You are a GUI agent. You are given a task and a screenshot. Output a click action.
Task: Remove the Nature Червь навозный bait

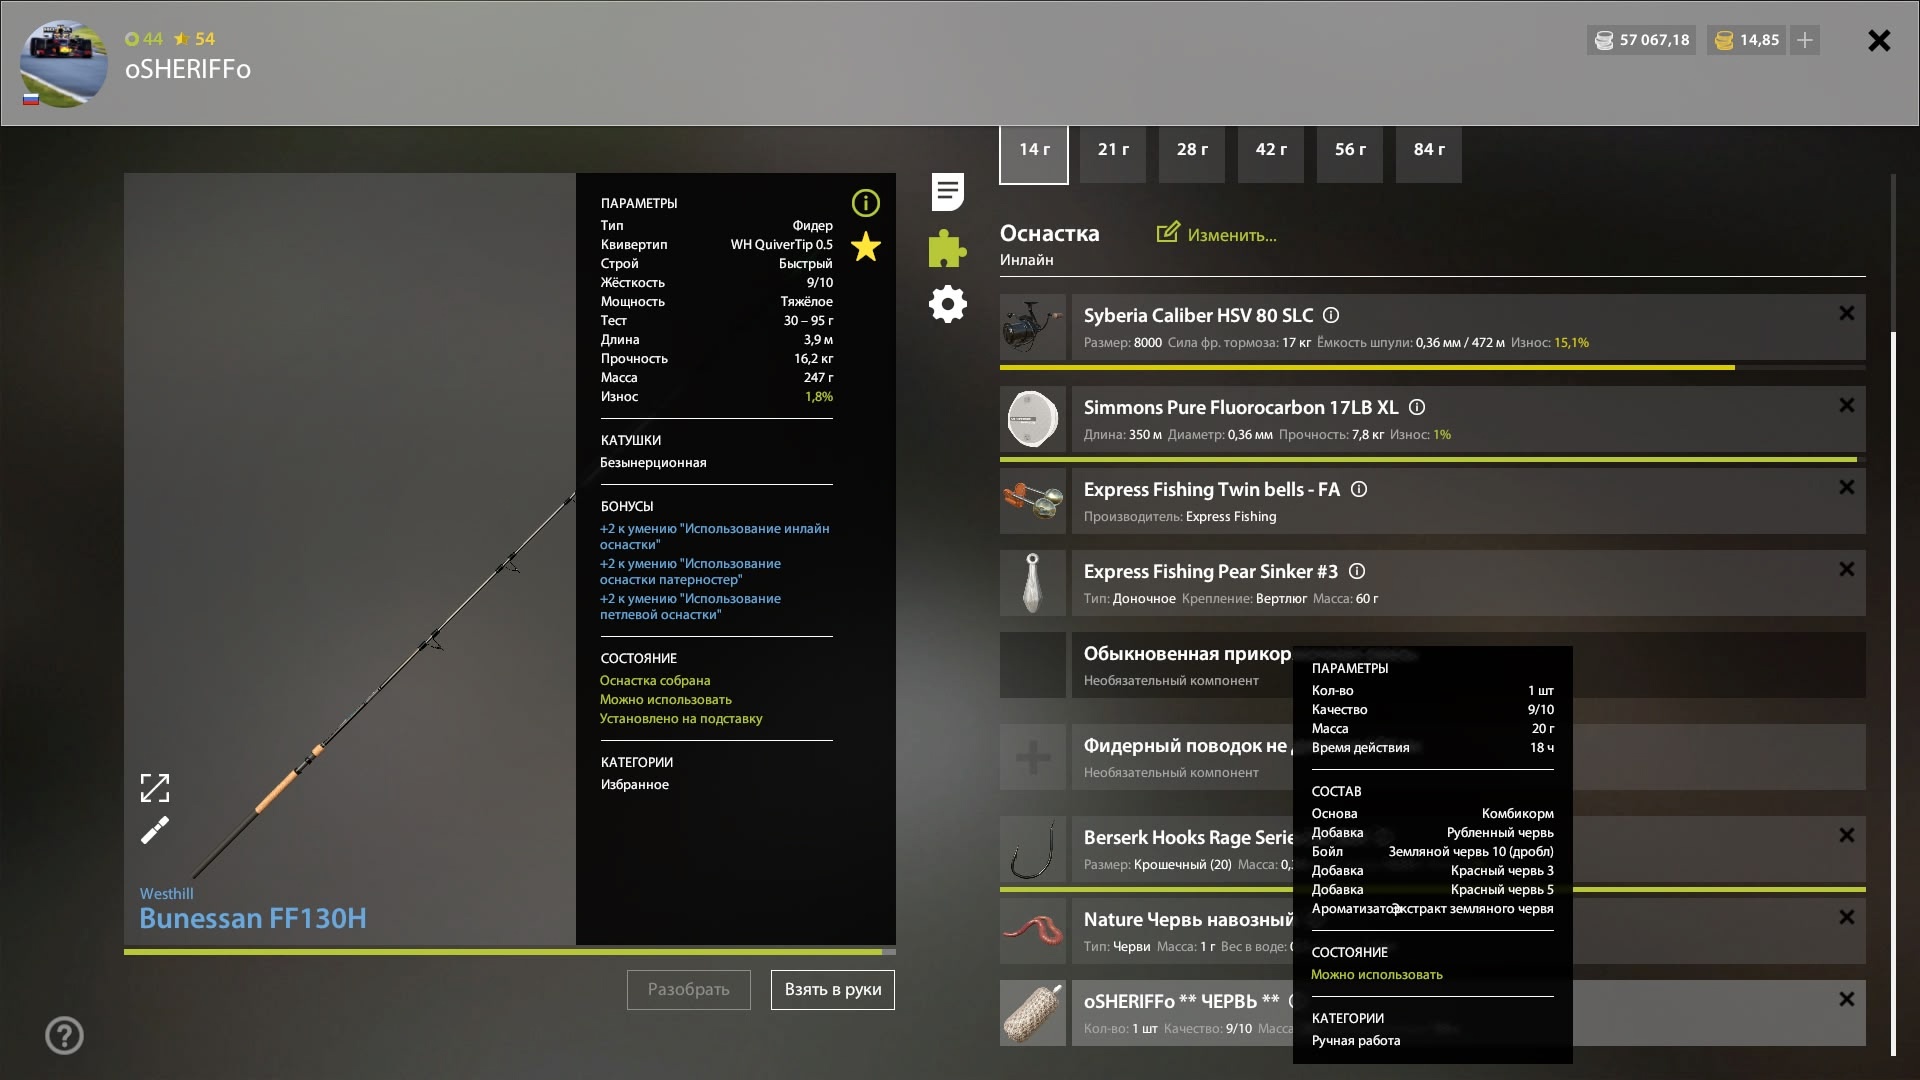(1846, 917)
